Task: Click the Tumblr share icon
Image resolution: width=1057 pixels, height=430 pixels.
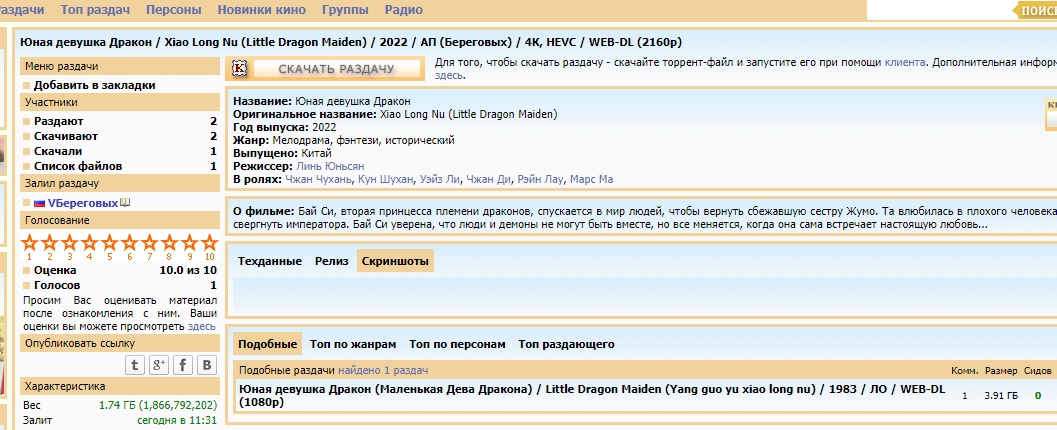Action: [135, 365]
